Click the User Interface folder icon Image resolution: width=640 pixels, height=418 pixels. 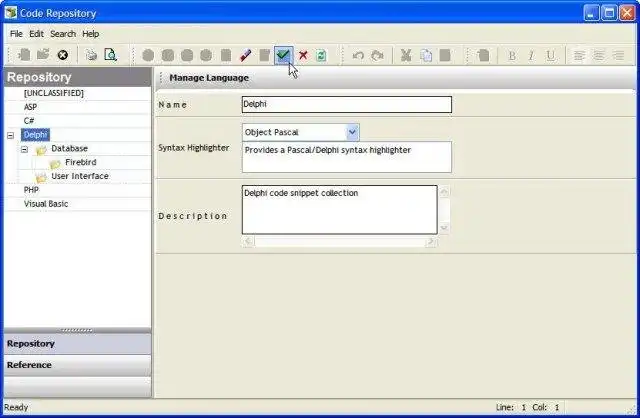(x=41, y=178)
